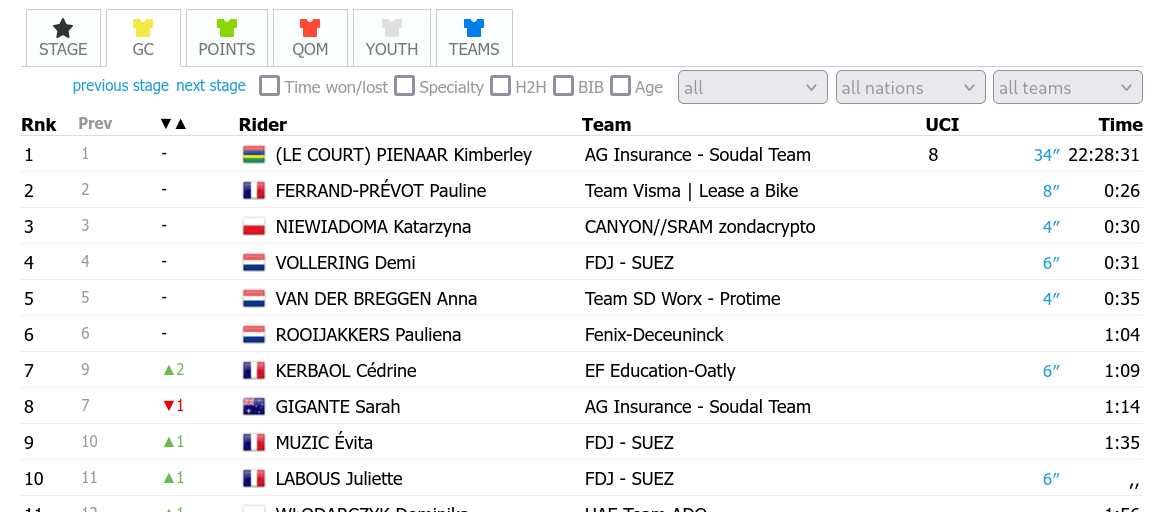Click the position change arrows column header

174,124
